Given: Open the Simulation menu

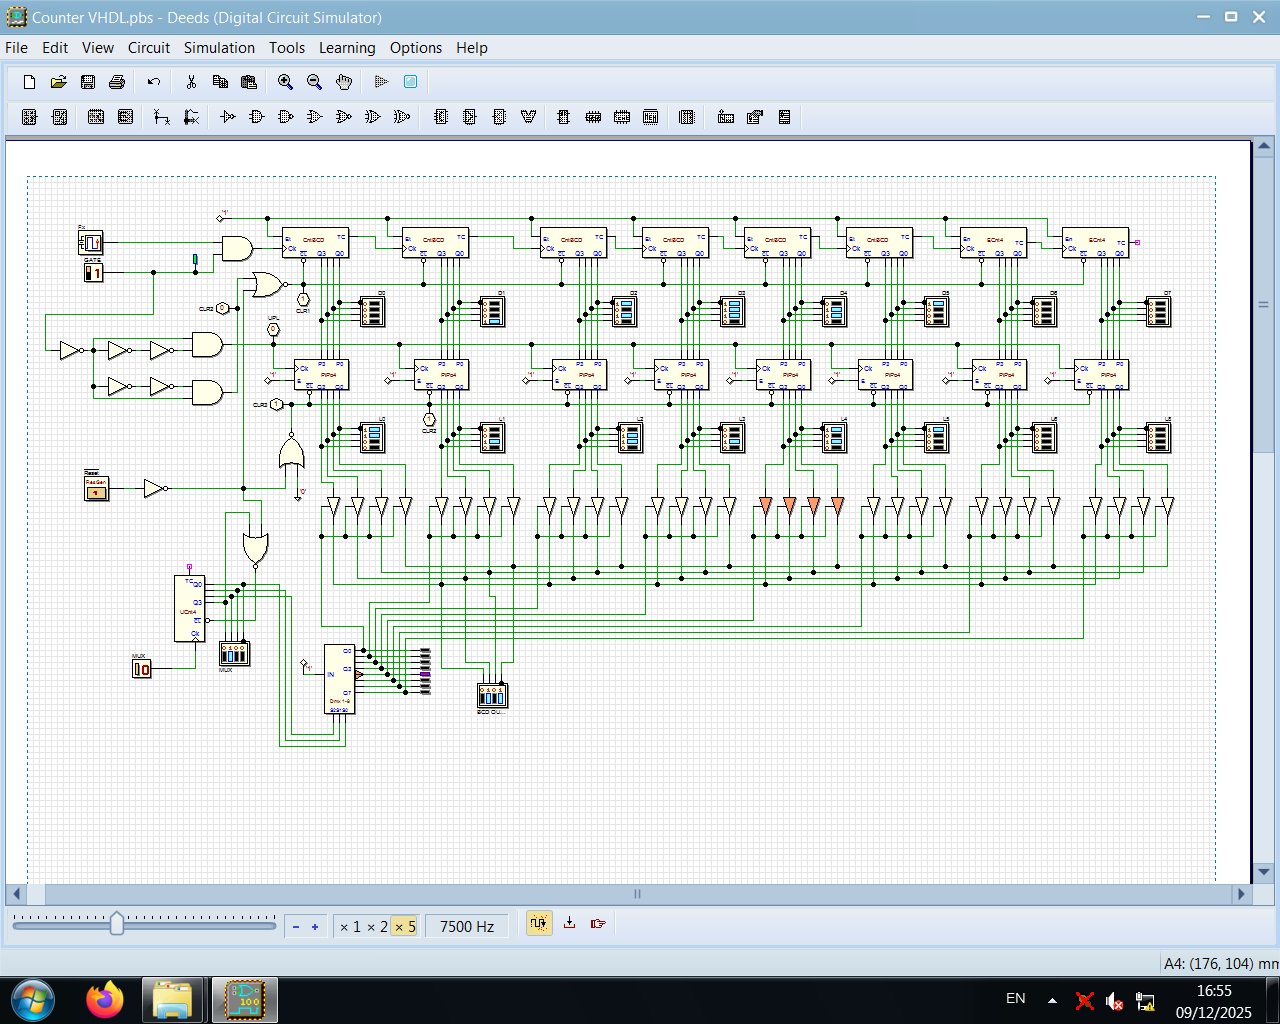Looking at the screenshot, I should (x=219, y=47).
